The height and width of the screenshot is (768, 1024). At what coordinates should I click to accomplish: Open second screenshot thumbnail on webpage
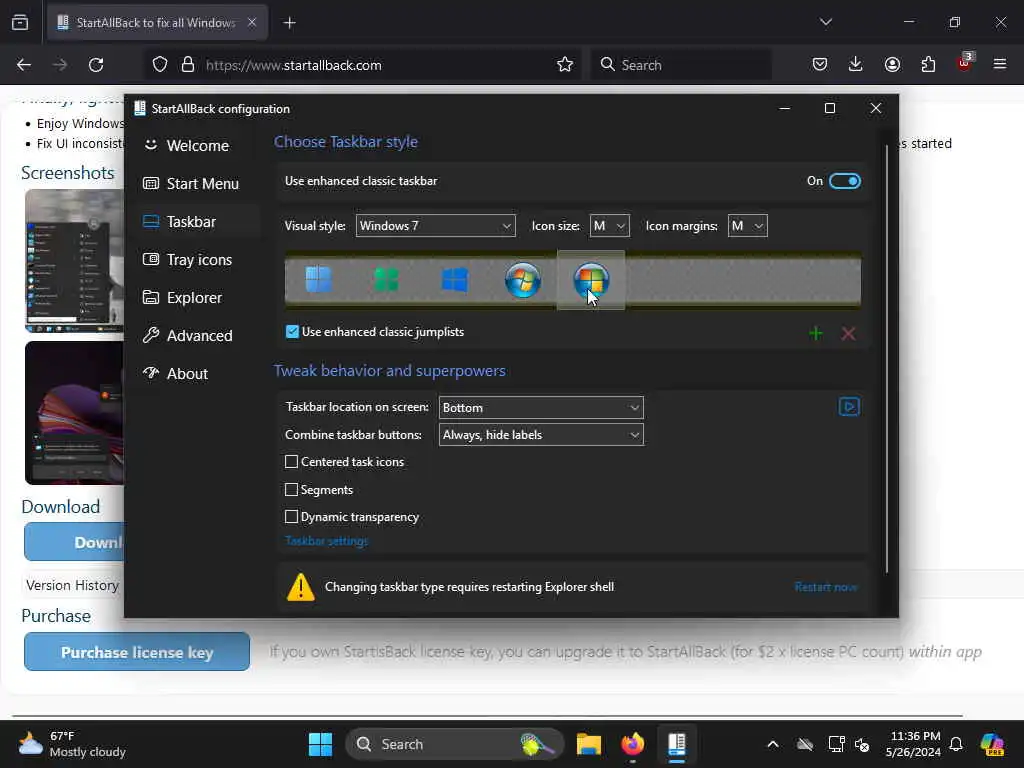click(74, 413)
